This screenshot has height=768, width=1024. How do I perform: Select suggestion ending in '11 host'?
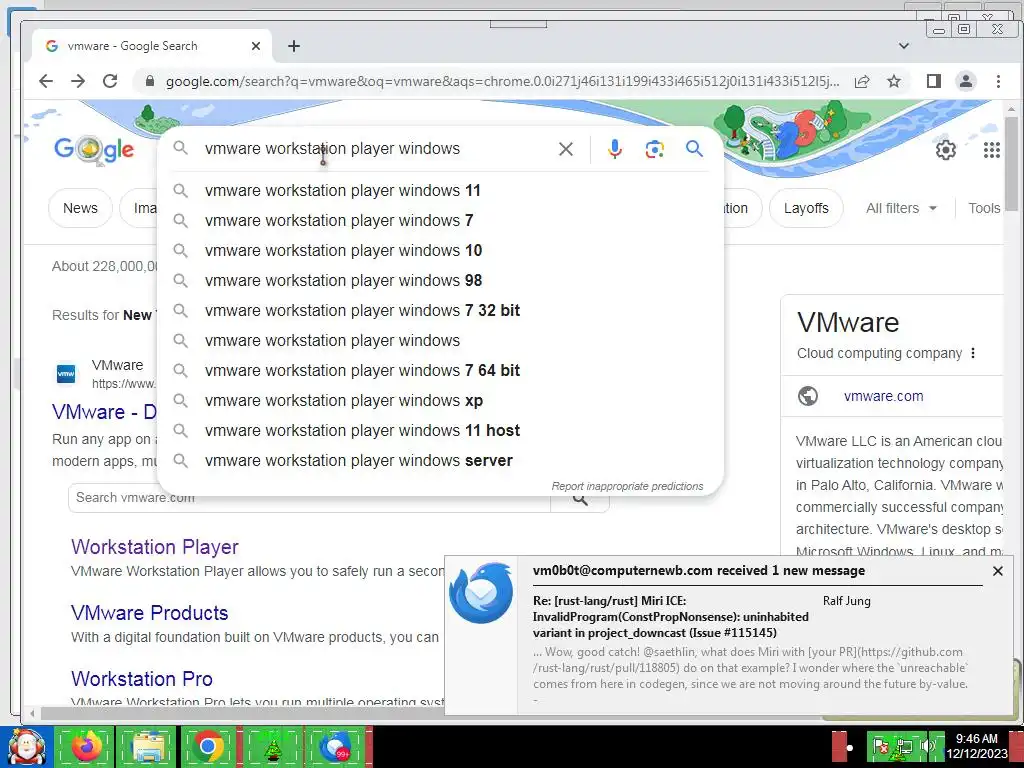click(440, 431)
